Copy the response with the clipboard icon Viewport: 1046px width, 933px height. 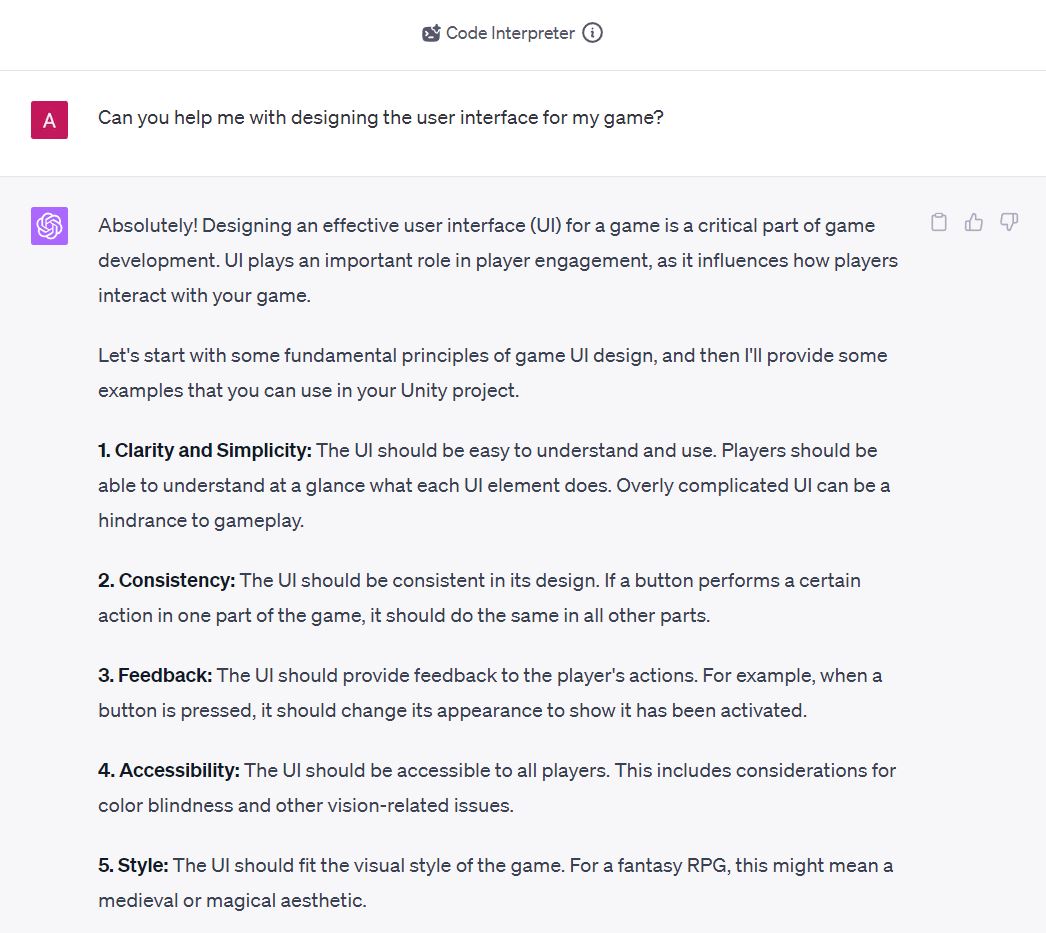(x=939, y=222)
